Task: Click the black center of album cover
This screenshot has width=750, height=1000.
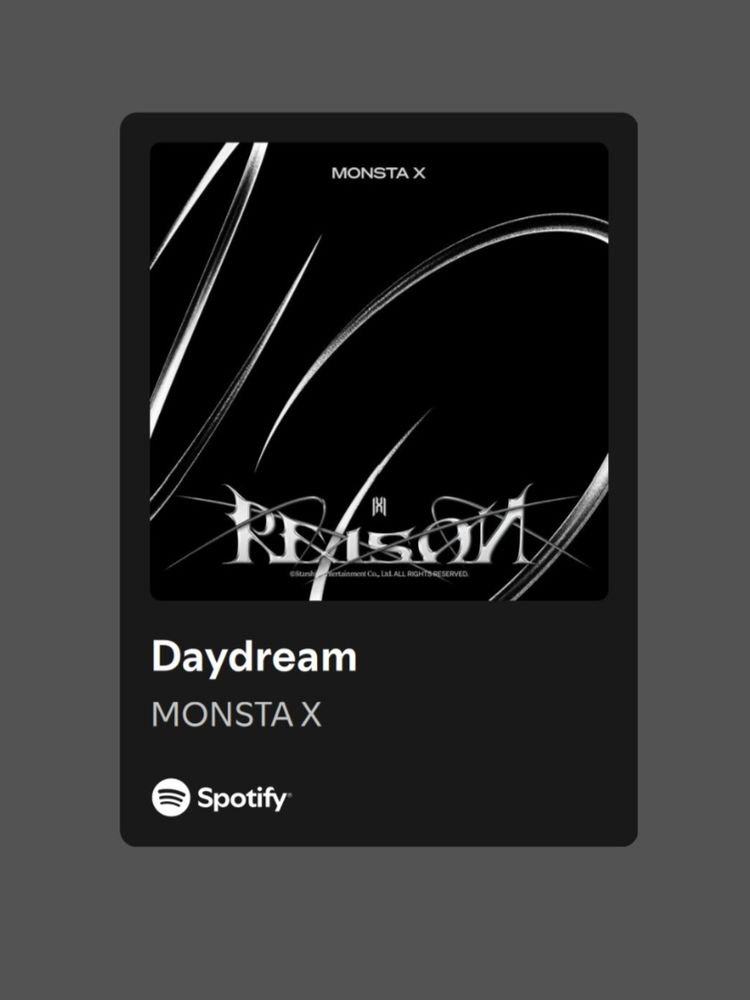Action: click(x=459, y=357)
